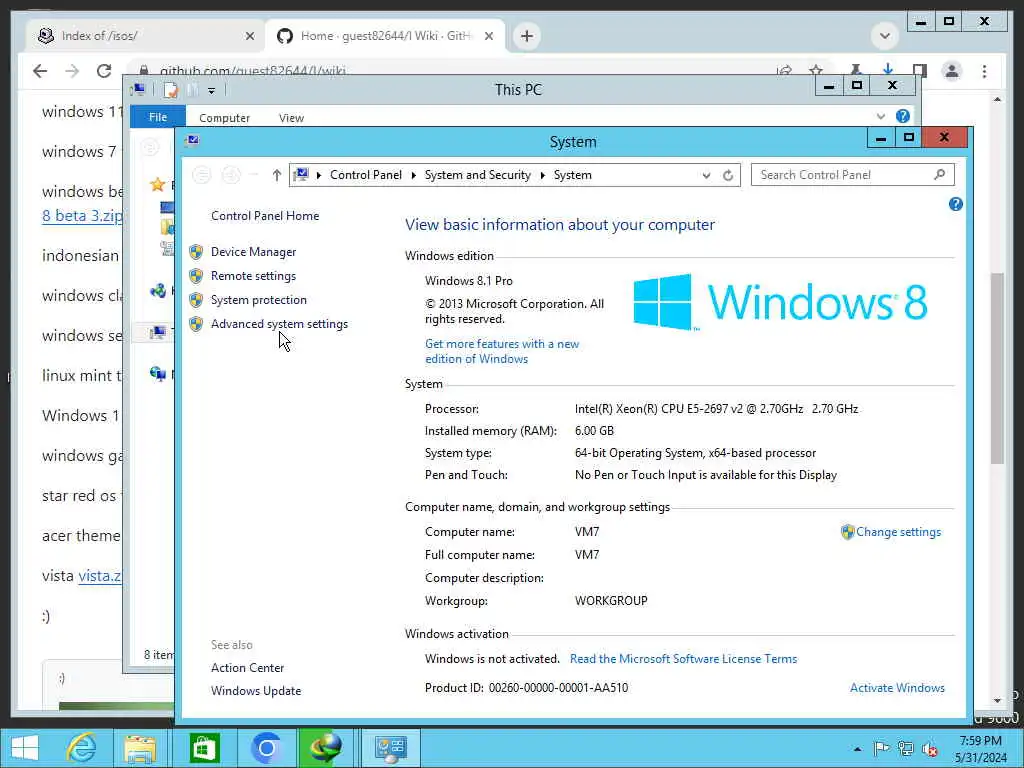Open browser downloads icon
The image size is (1024, 768).
pos(888,70)
